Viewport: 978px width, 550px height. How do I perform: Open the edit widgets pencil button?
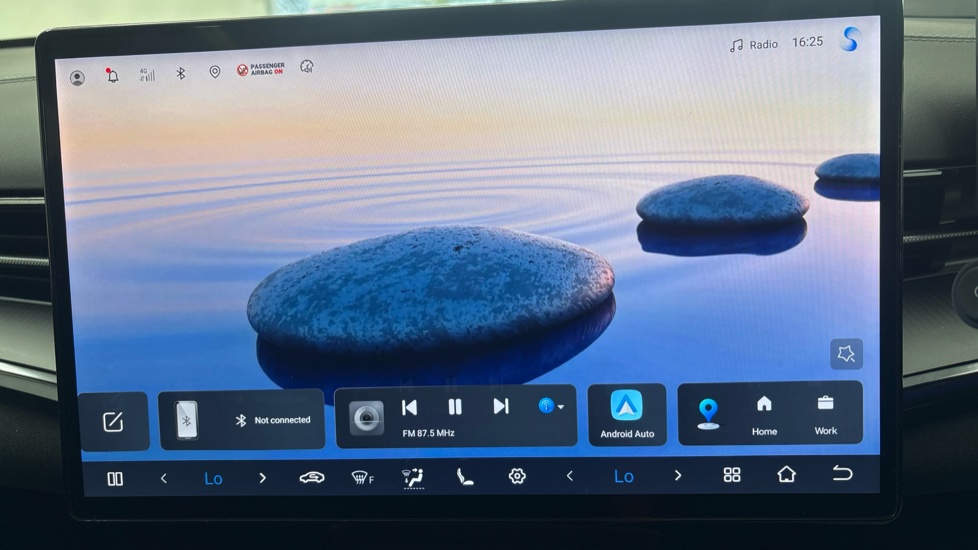[x=114, y=422]
